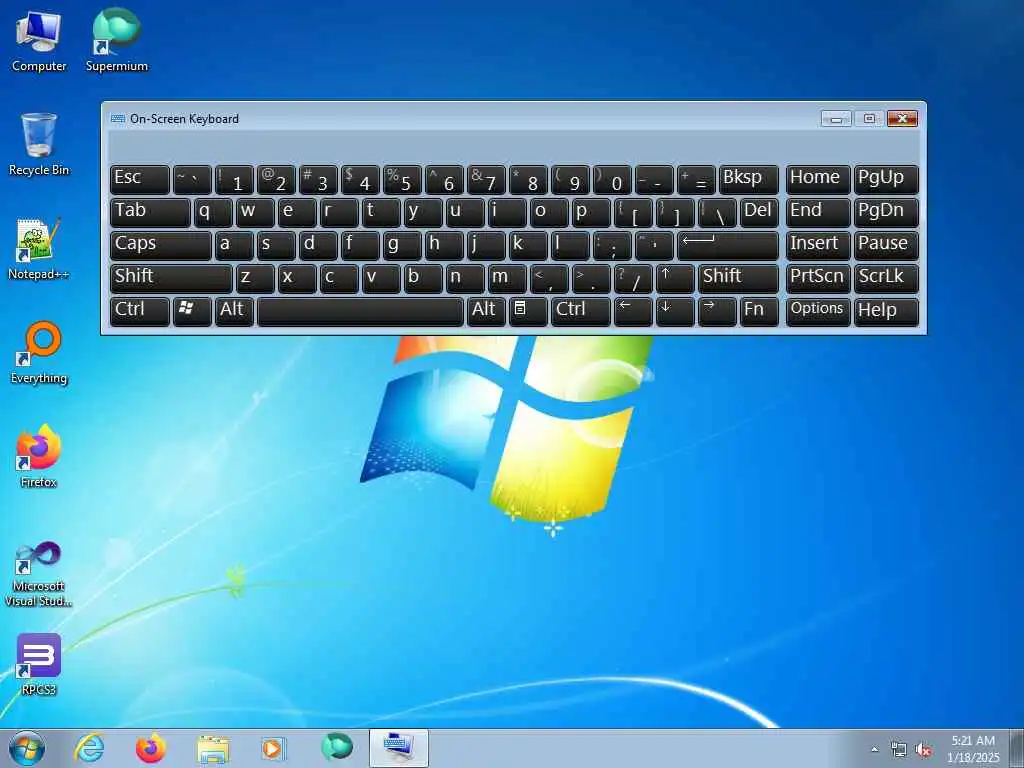Image resolution: width=1024 pixels, height=768 pixels.
Task: Toggle the Caps lock key
Action: pyautogui.click(x=161, y=246)
